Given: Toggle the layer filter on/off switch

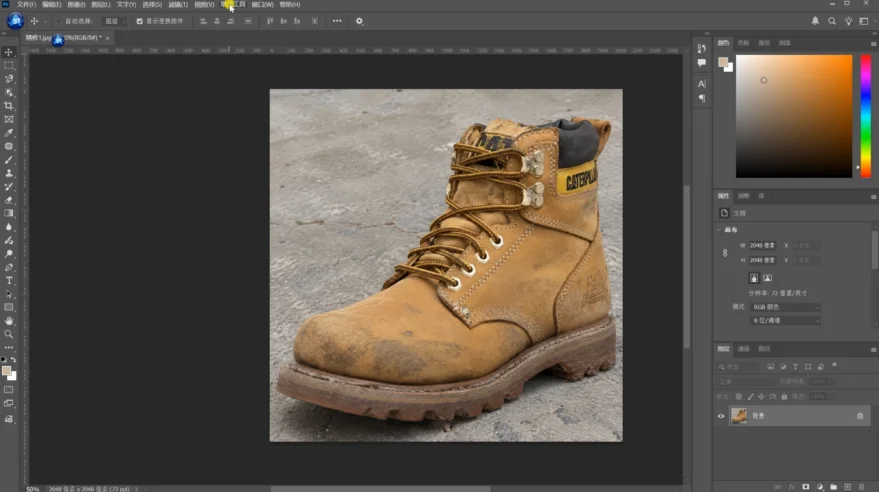Looking at the screenshot, I should 835,366.
